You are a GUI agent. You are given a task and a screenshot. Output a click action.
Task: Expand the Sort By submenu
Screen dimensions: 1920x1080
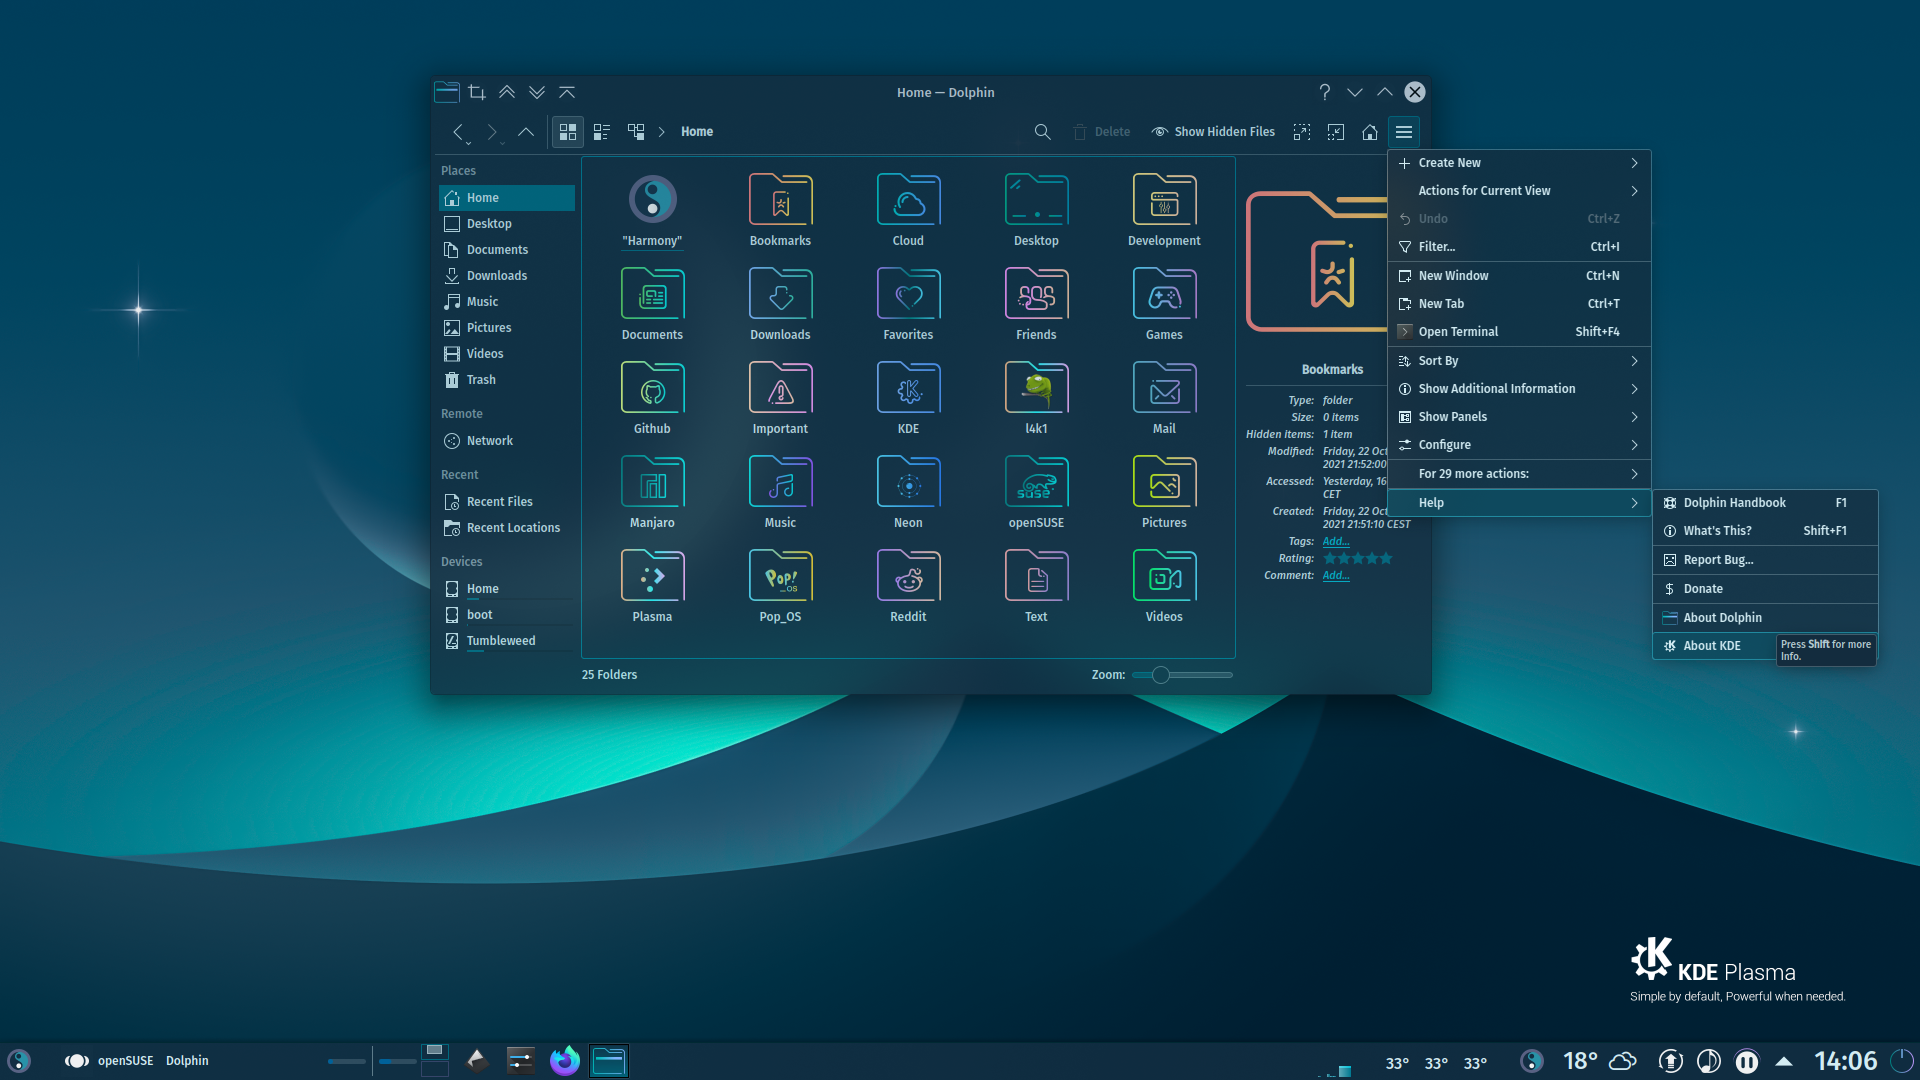[1519, 361]
